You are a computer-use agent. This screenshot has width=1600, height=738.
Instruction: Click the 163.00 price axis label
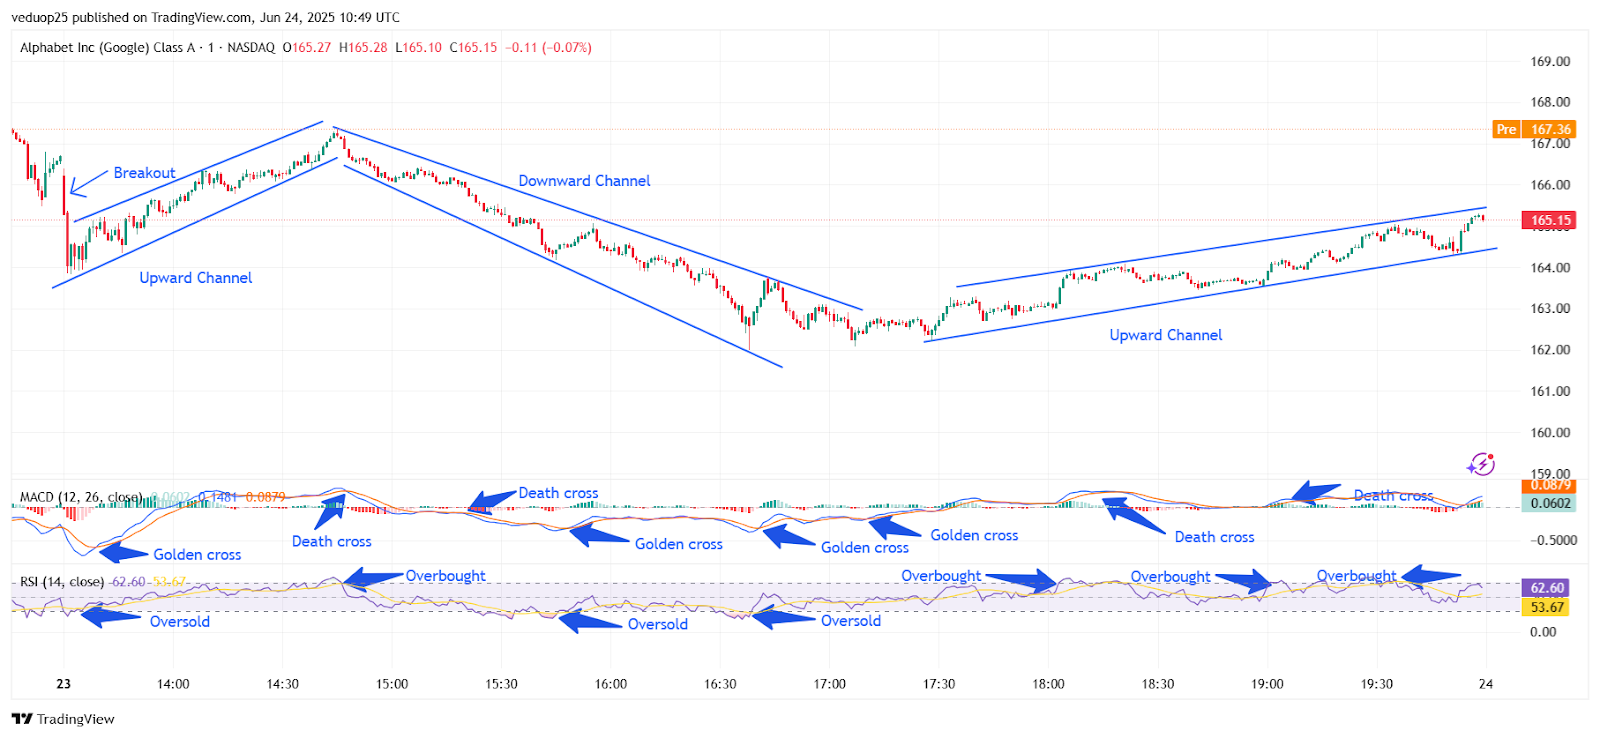click(x=1550, y=309)
